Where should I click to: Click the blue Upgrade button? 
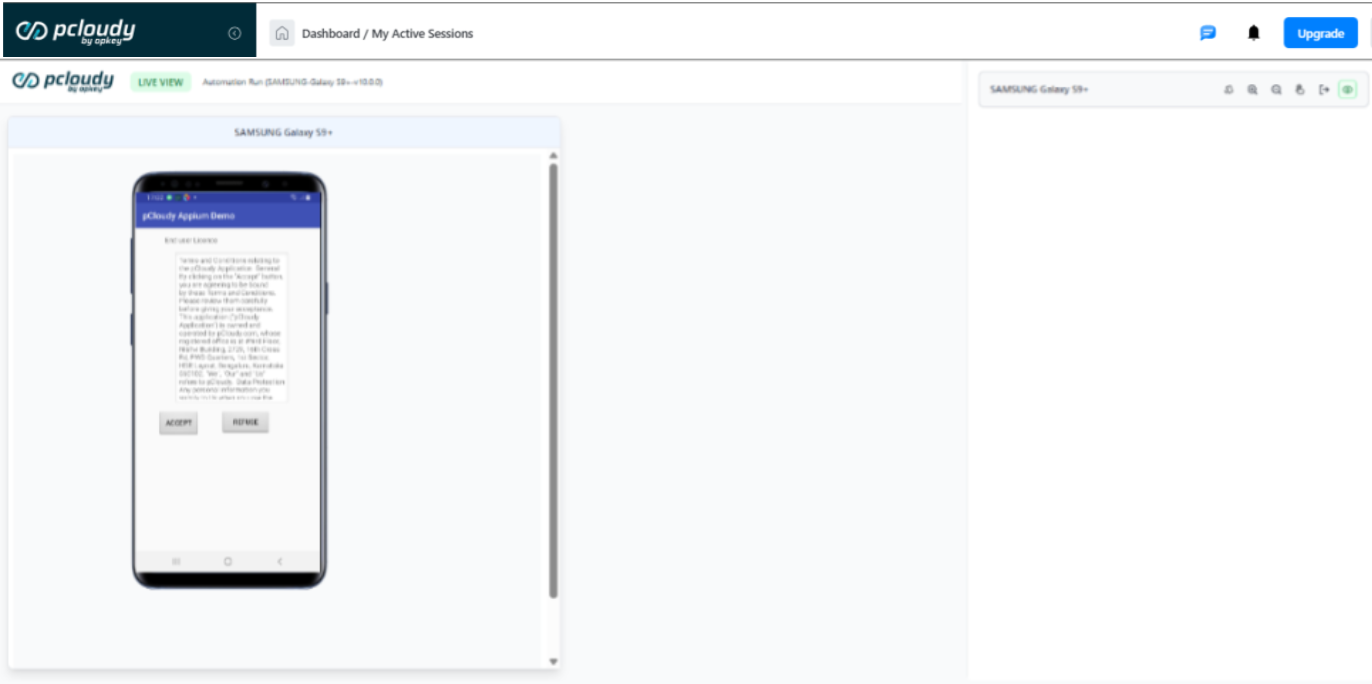[1320, 33]
